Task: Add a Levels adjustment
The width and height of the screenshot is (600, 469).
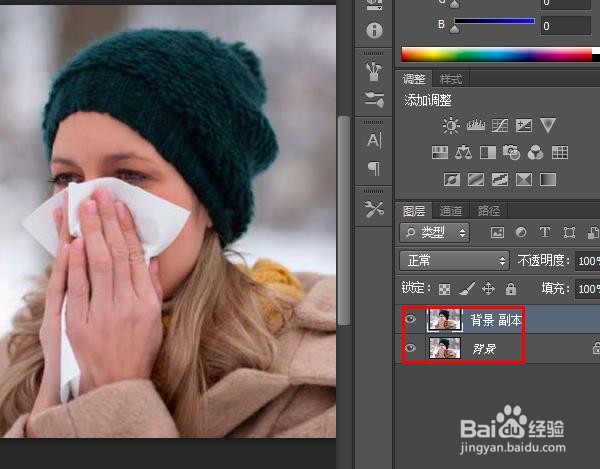Action: pos(476,125)
